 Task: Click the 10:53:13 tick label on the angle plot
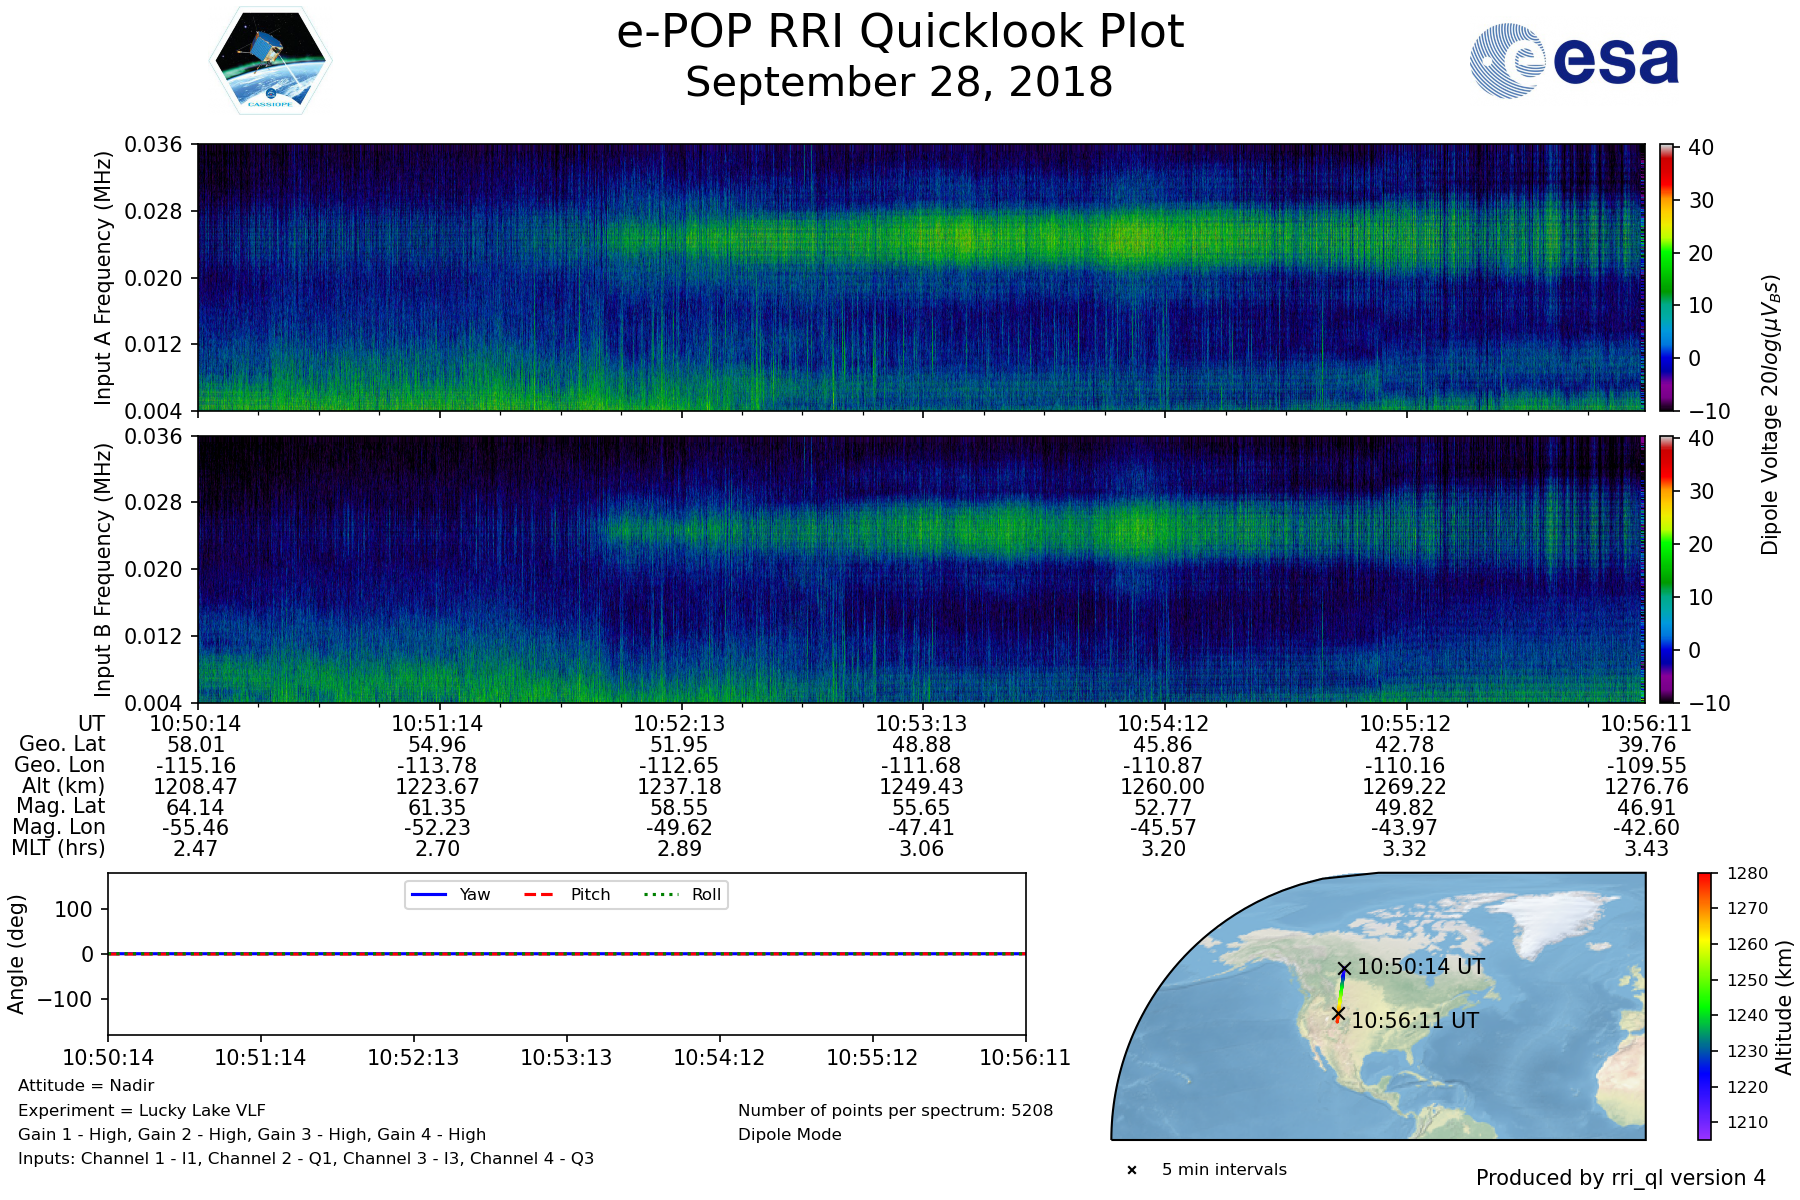coord(566,1058)
